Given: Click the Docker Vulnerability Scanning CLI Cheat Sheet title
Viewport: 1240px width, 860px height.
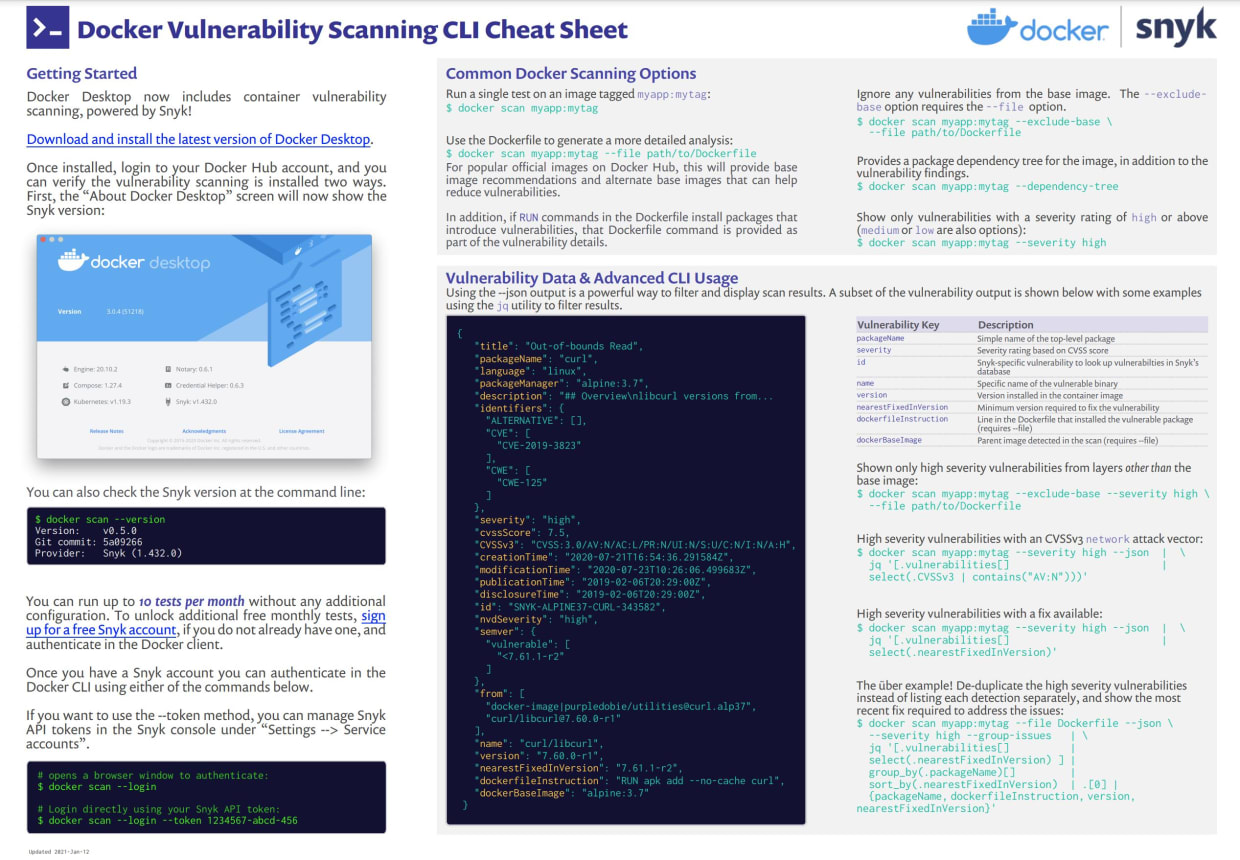Looking at the screenshot, I should click(x=353, y=30).
